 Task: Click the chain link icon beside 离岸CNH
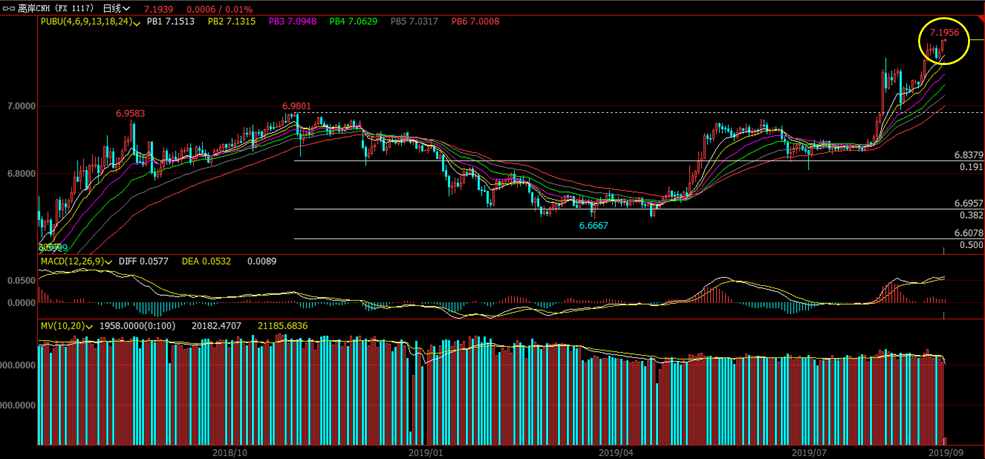(x=10, y=7)
